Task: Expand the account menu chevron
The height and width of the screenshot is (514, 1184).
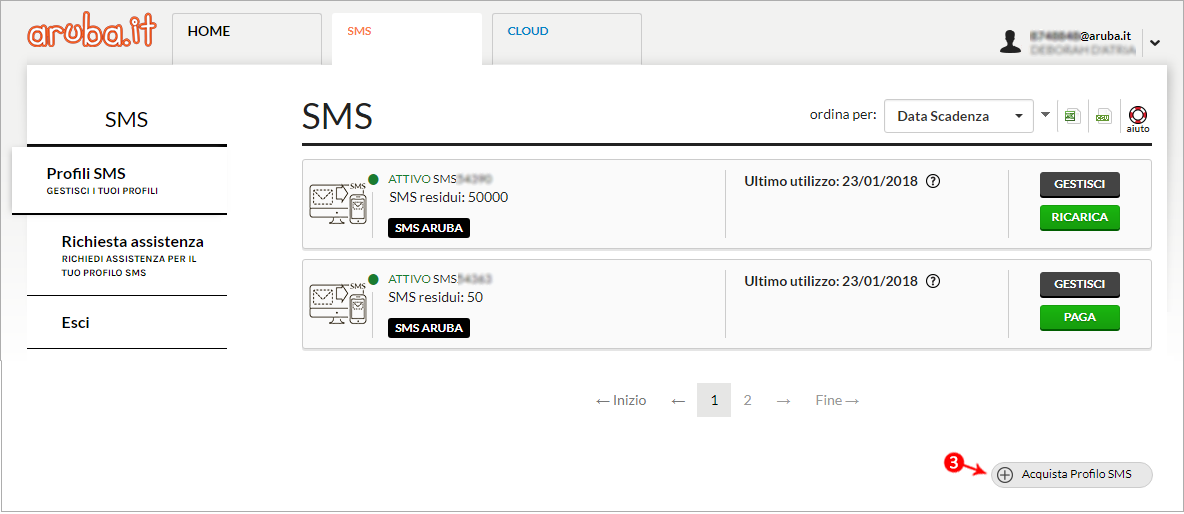Action: [x=1155, y=43]
